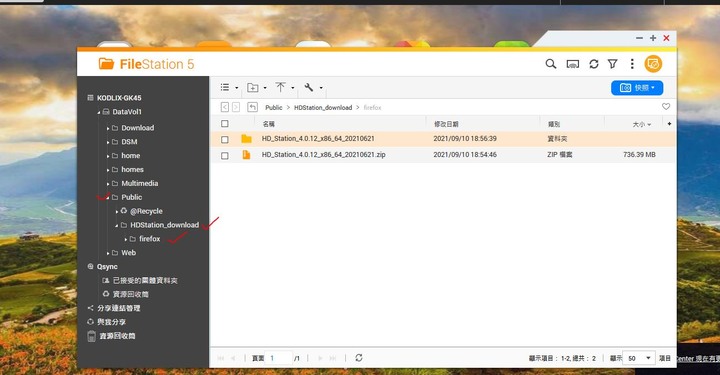
Task: Open the wrench tools icon
Action: (x=309, y=87)
